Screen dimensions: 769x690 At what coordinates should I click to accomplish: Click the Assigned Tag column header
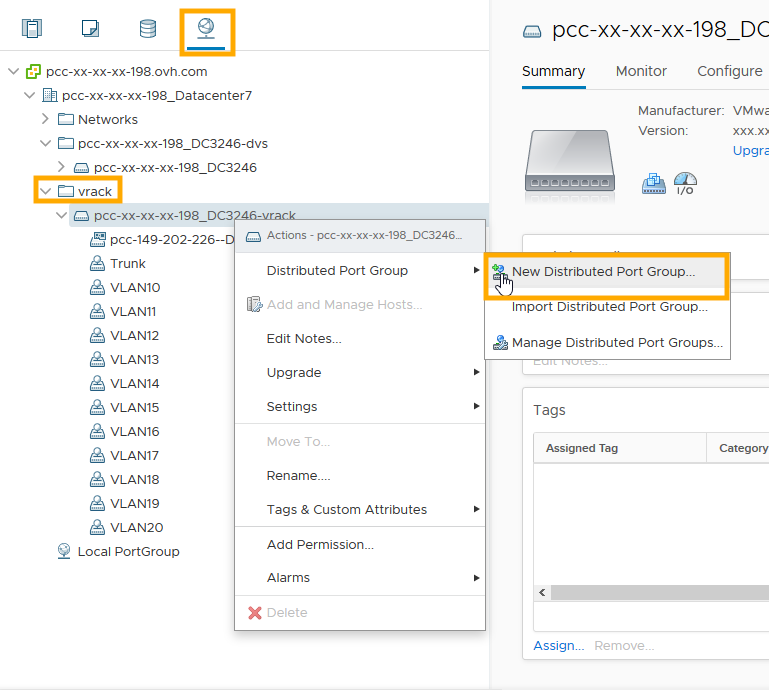pos(620,448)
